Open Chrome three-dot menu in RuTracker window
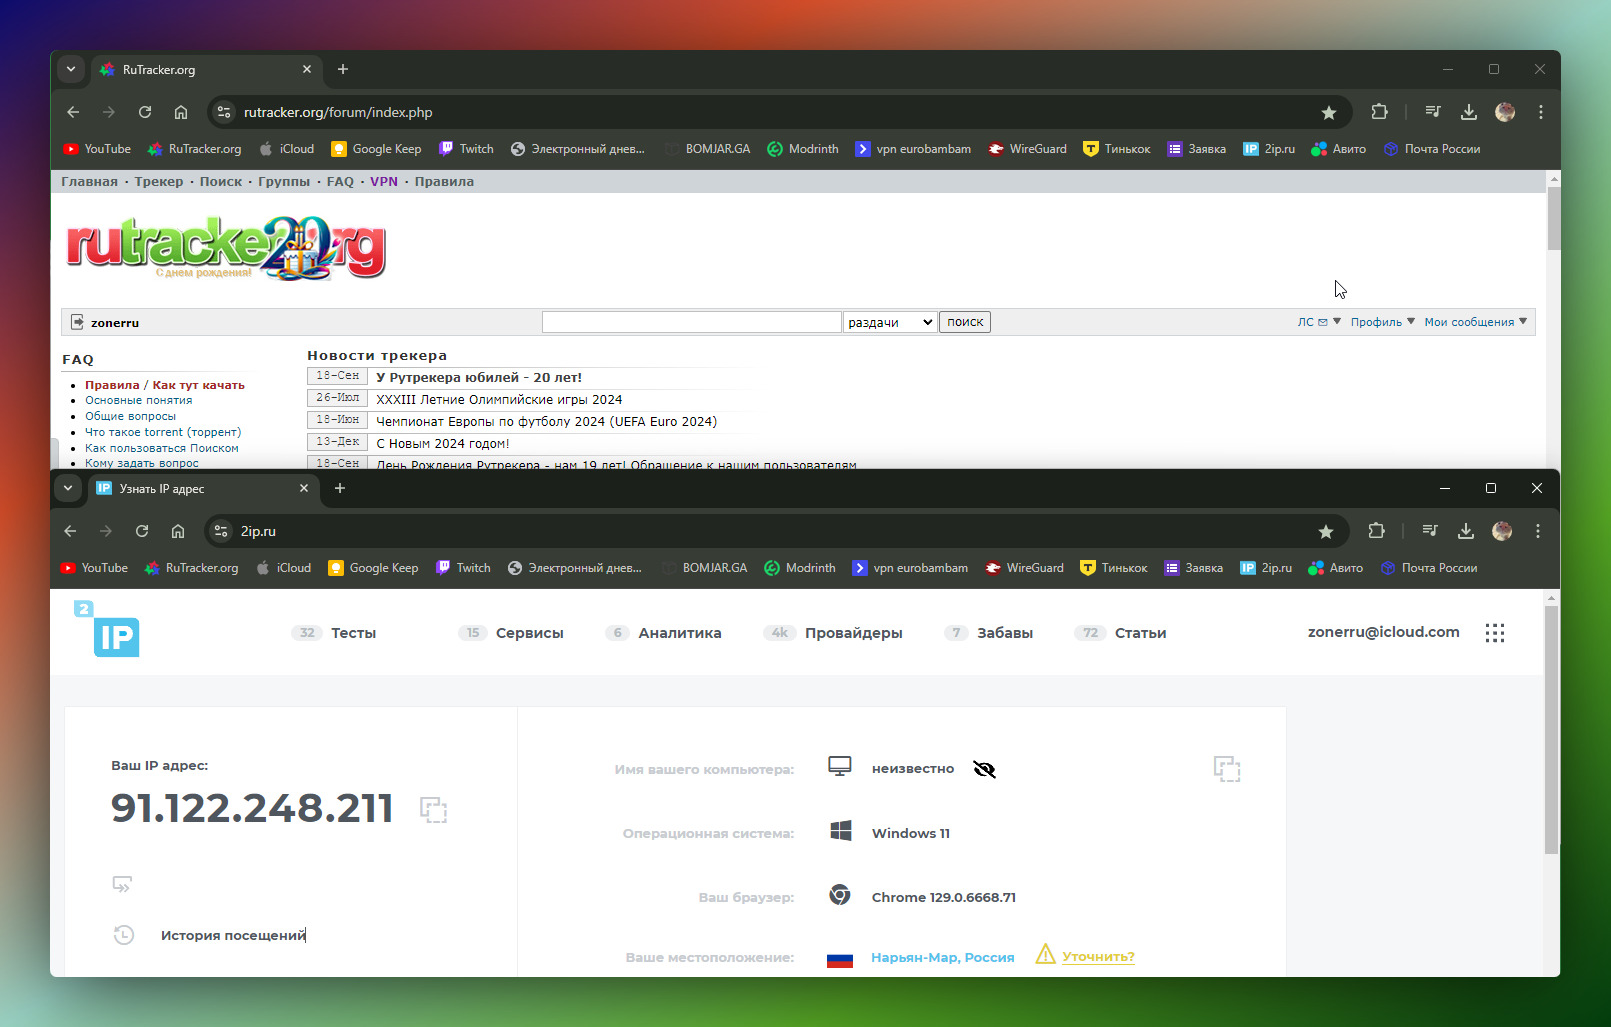This screenshot has height=1027, width=1611. (1541, 112)
